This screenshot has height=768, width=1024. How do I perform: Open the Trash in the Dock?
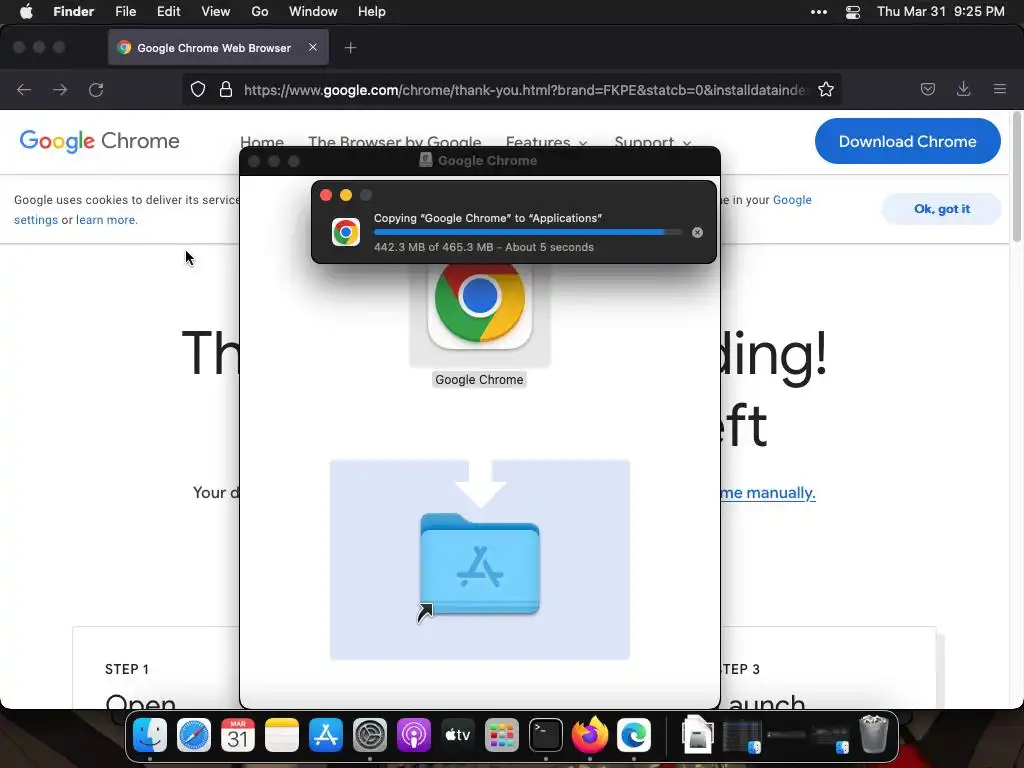click(x=873, y=735)
